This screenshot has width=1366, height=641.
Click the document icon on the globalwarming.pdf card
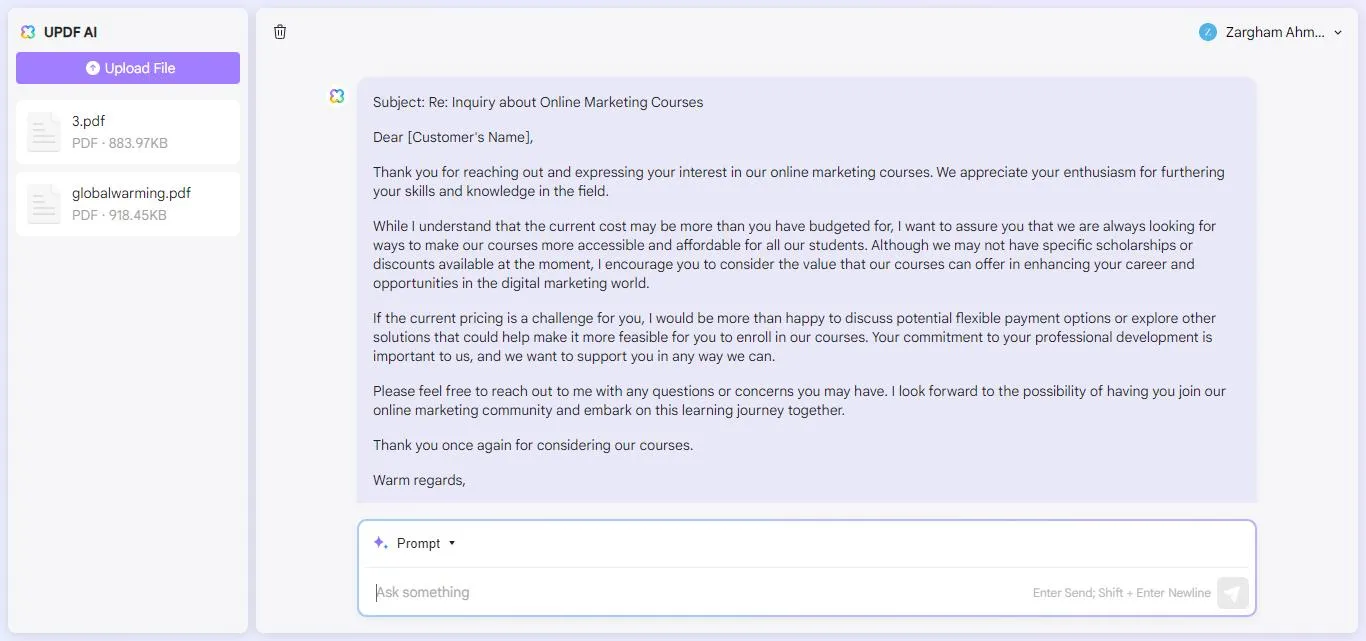(43, 204)
